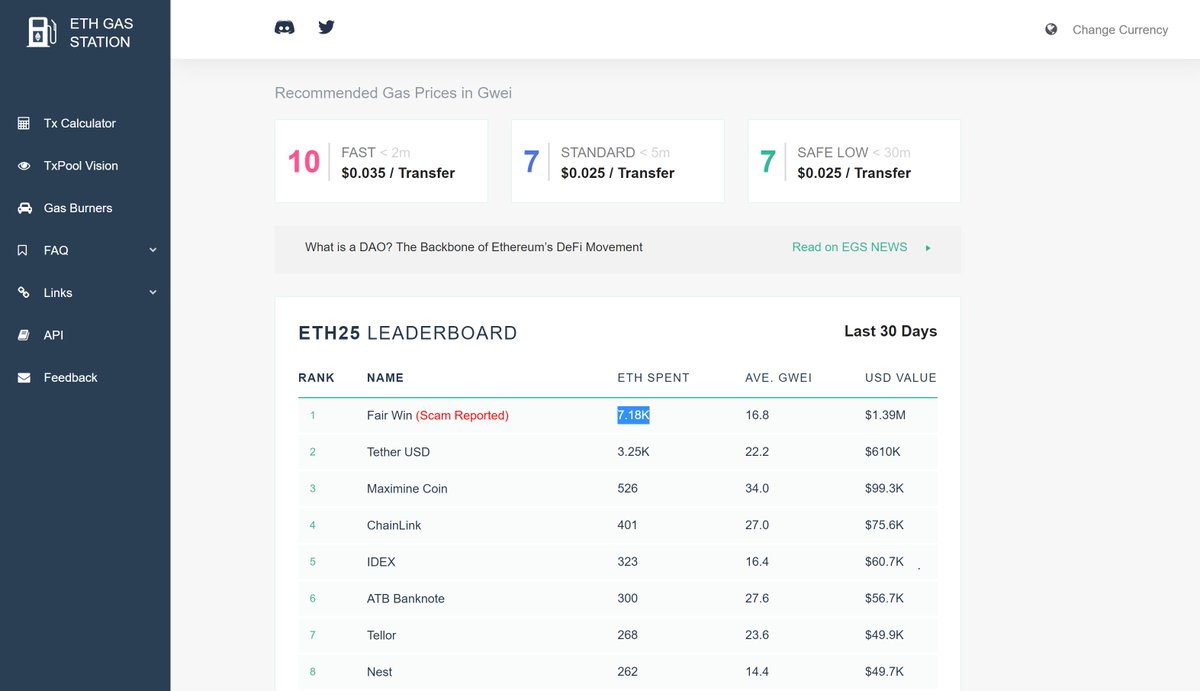The height and width of the screenshot is (691, 1200).
Task: Click the bookmark icon next to FAQ
Action: (x=23, y=251)
